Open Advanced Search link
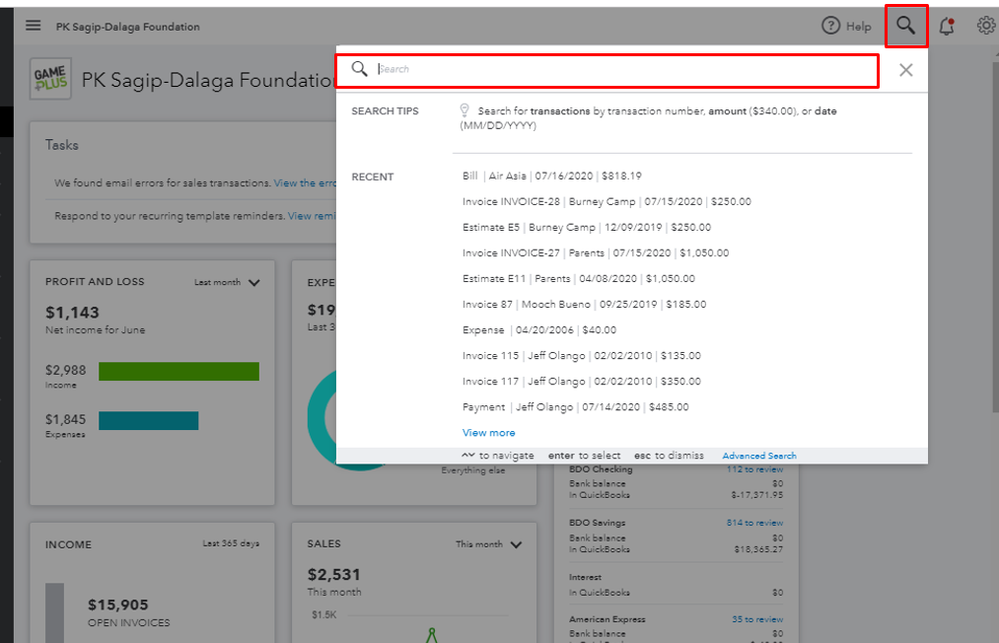 759,456
